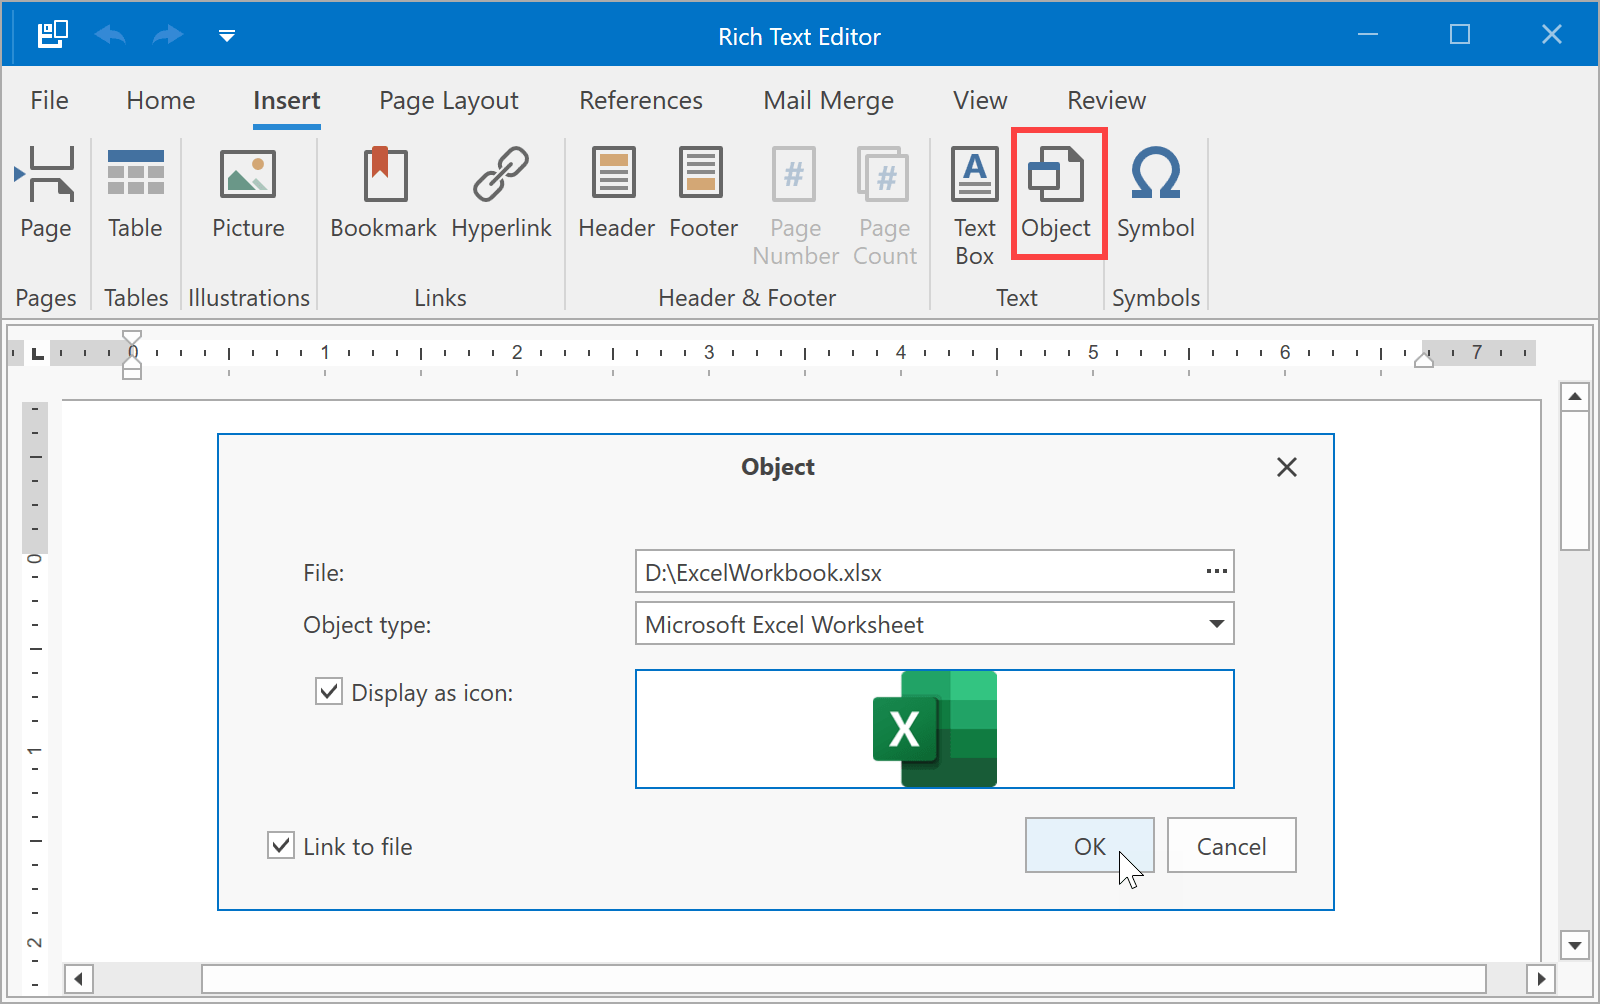Click the Object button in the ribbon
1600x1004 pixels.
pyautogui.click(x=1057, y=193)
